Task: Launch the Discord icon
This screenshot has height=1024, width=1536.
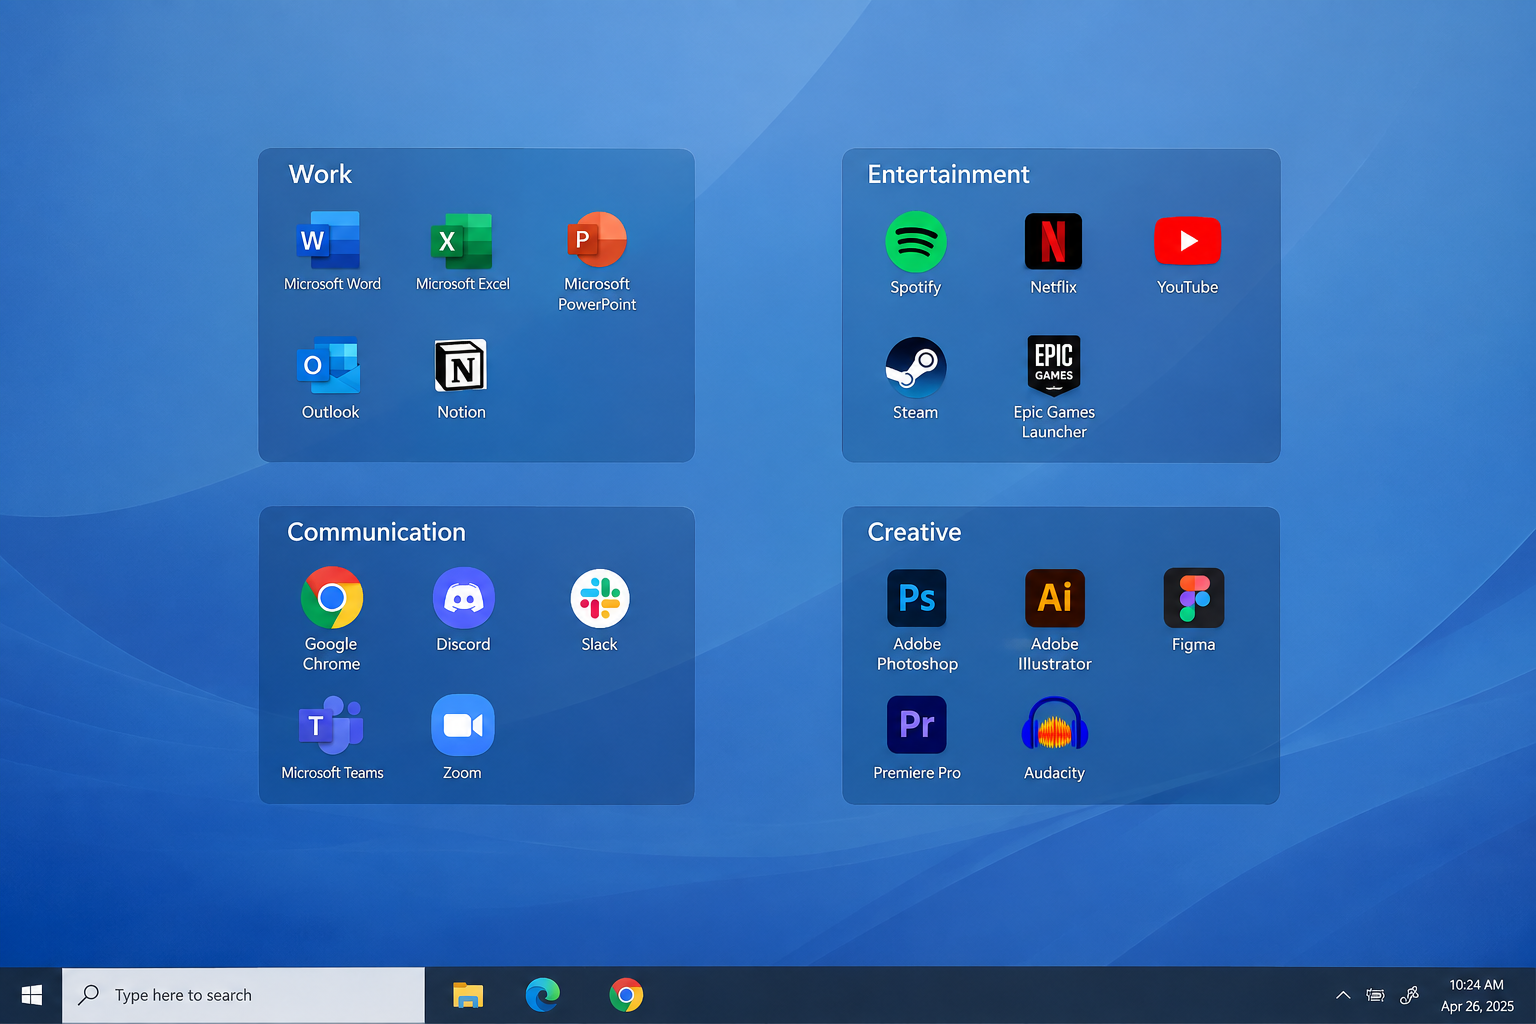Action: (x=464, y=598)
